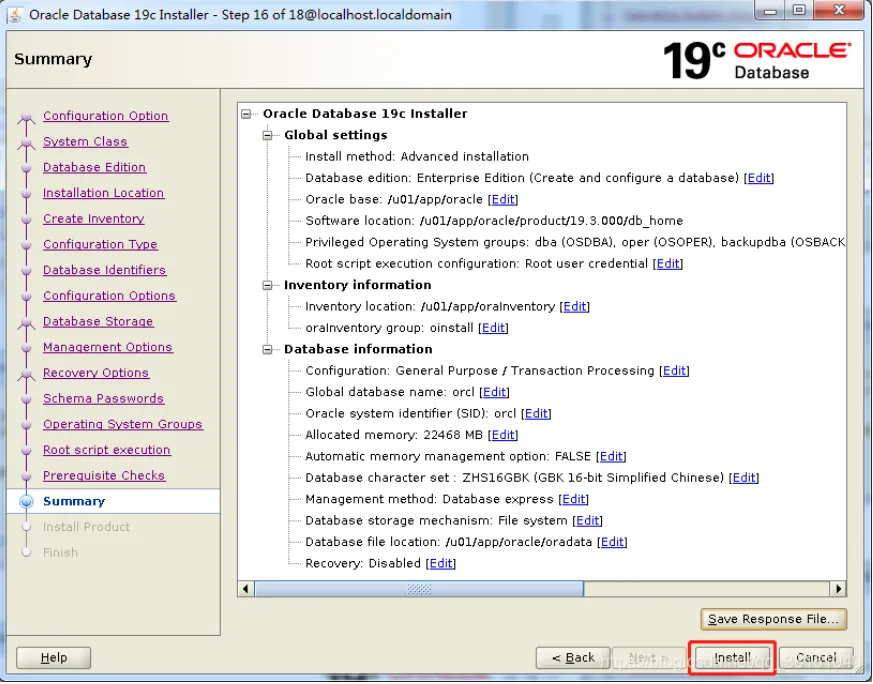The width and height of the screenshot is (873, 684).
Task: Go to the System Class step
Action: pos(85,141)
